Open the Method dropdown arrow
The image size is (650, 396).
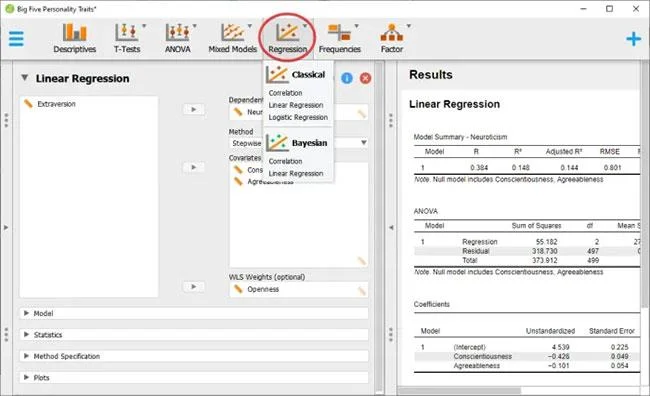[364, 143]
